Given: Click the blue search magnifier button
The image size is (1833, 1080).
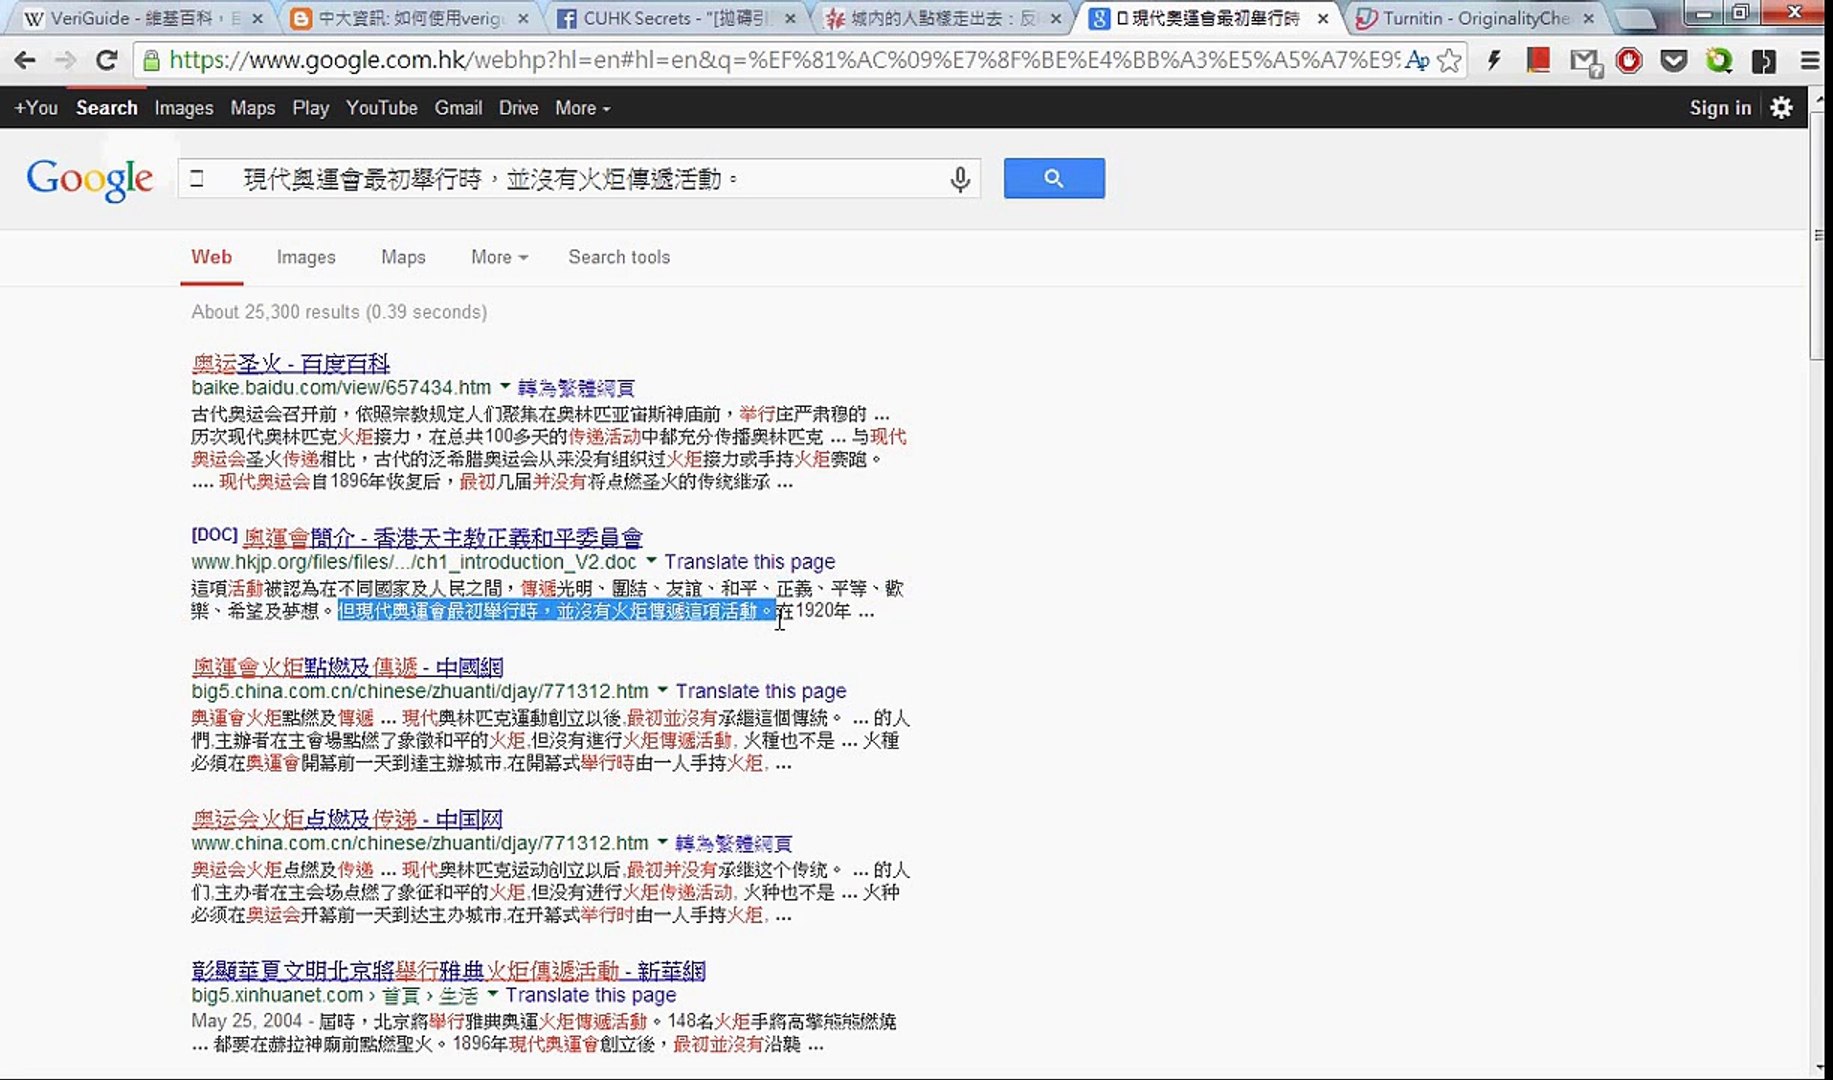Looking at the screenshot, I should click(x=1054, y=178).
